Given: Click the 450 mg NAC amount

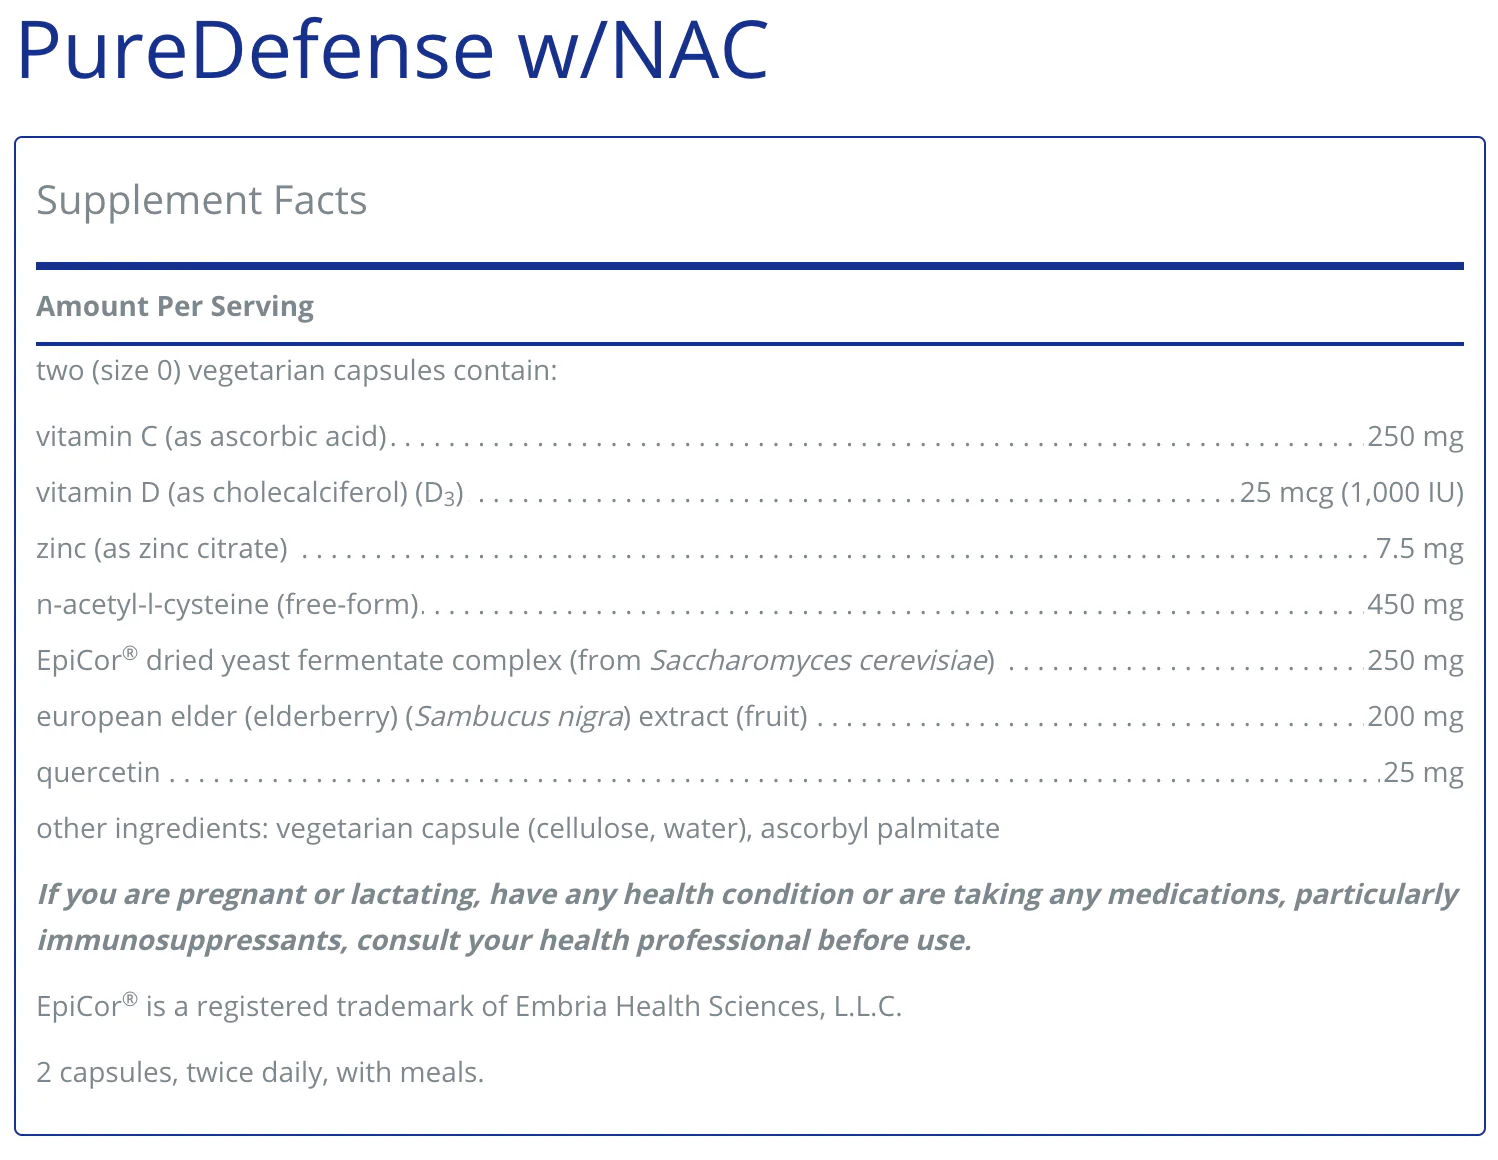Looking at the screenshot, I should pos(1415,605).
